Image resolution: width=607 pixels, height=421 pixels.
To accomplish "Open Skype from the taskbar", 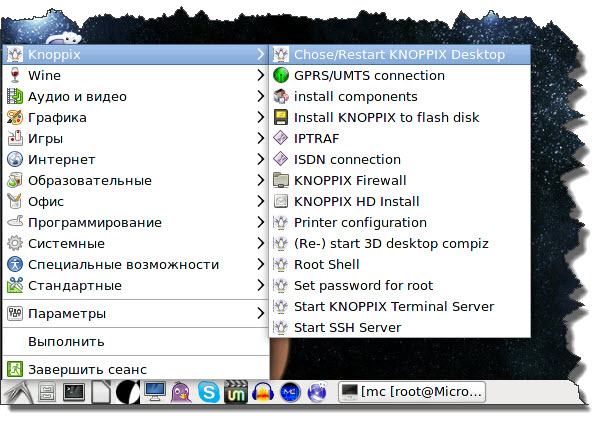I will point(209,392).
